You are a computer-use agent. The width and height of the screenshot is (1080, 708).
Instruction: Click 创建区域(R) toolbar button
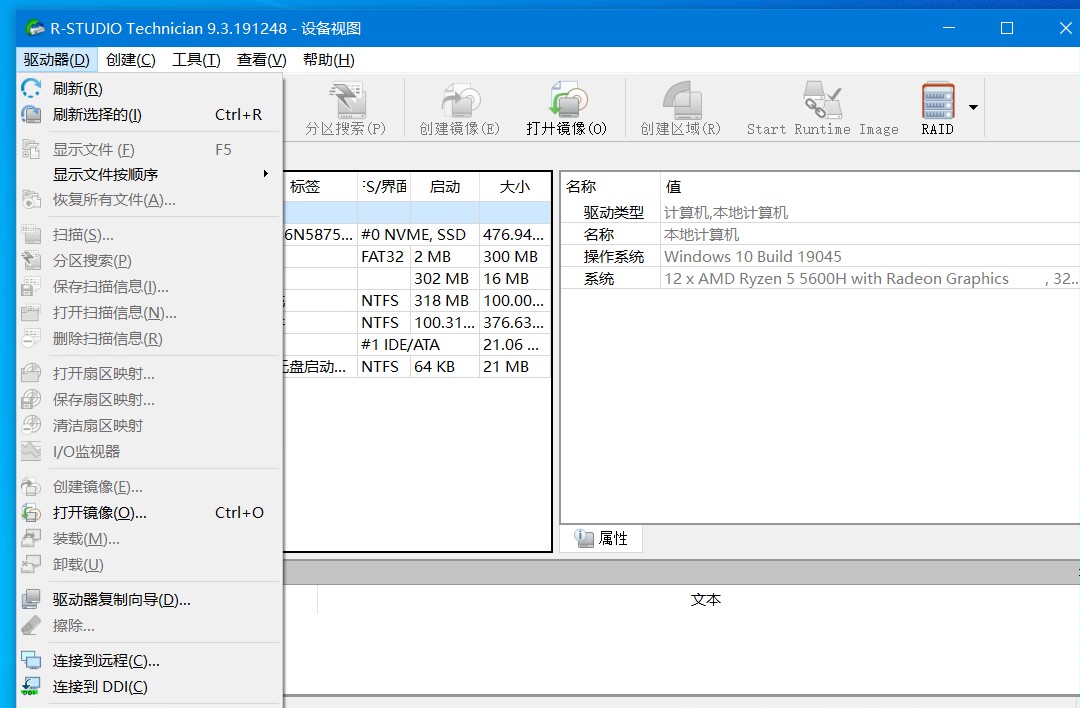point(681,108)
